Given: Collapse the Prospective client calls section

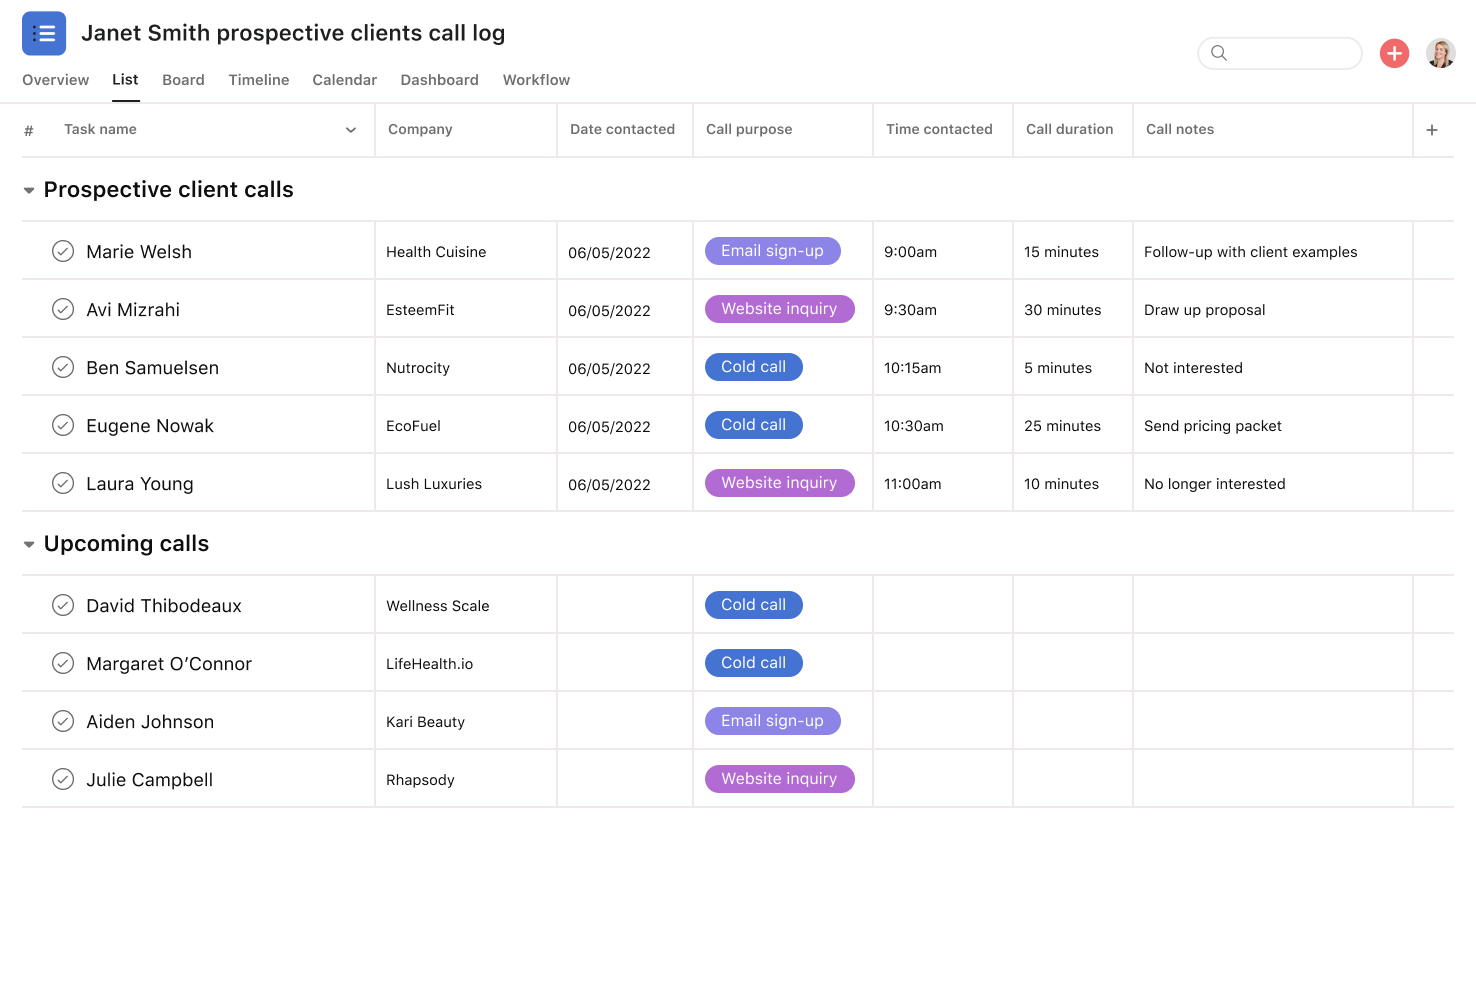Looking at the screenshot, I should [28, 189].
